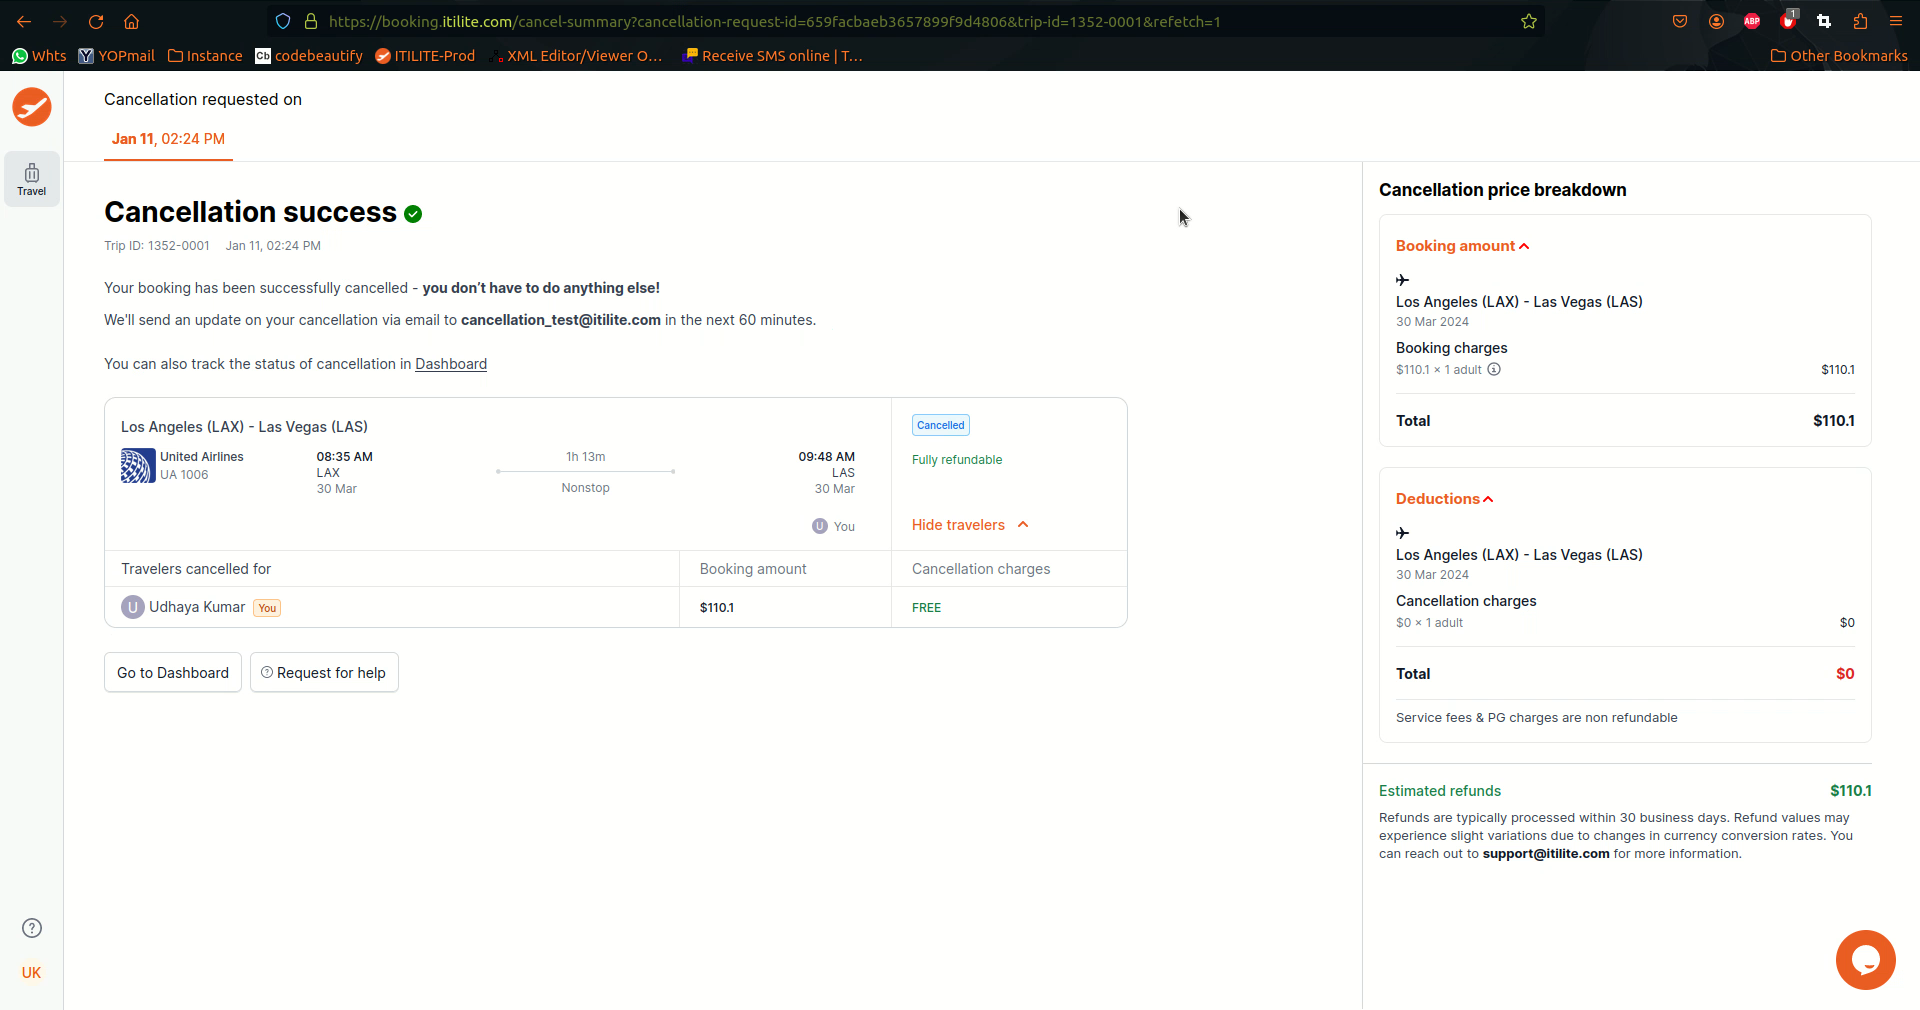Click the UK user avatar in the sidebar

click(x=32, y=973)
